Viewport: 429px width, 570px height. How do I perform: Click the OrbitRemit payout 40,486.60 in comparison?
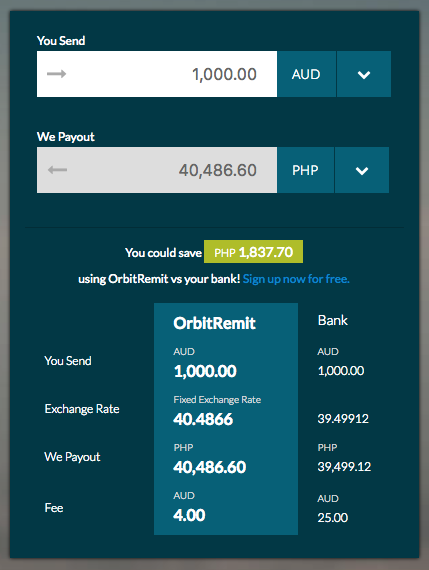click(x=209, y=467)
